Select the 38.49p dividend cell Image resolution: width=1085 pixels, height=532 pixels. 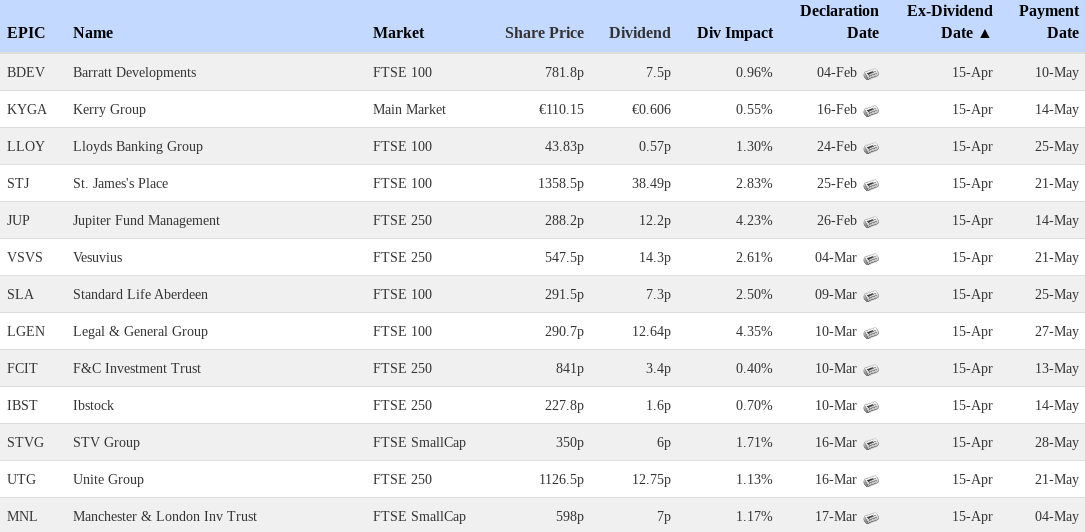point(651,183)
